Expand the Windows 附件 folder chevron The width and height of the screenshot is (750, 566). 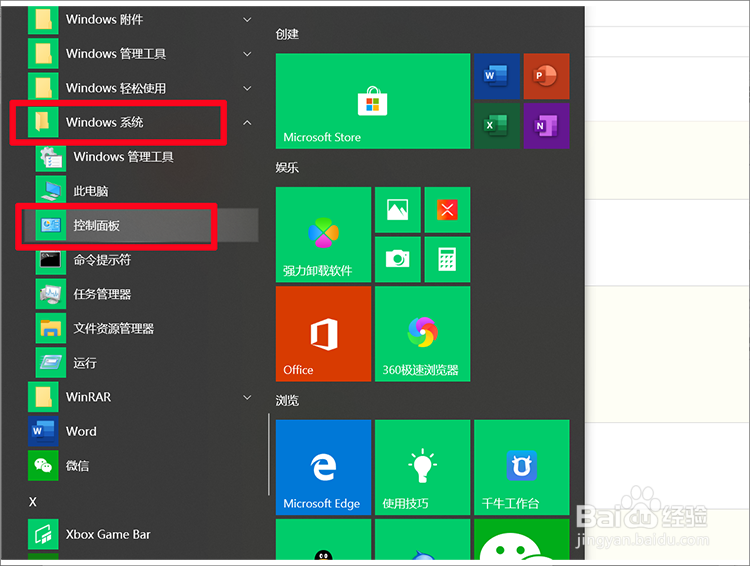[x=247, y=20]
